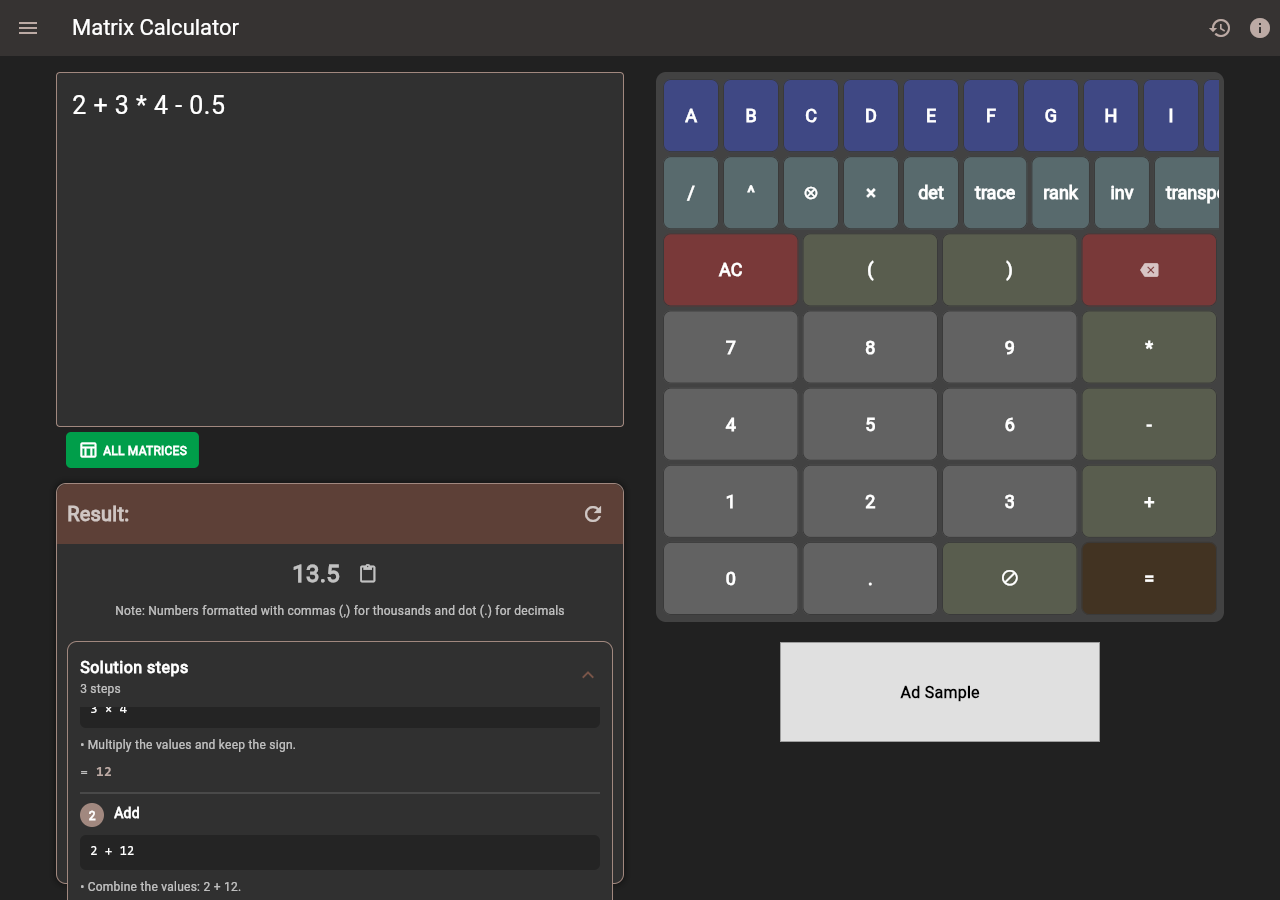Click the Ad Sample banner
1280x900 pixels.
point(940,692)
